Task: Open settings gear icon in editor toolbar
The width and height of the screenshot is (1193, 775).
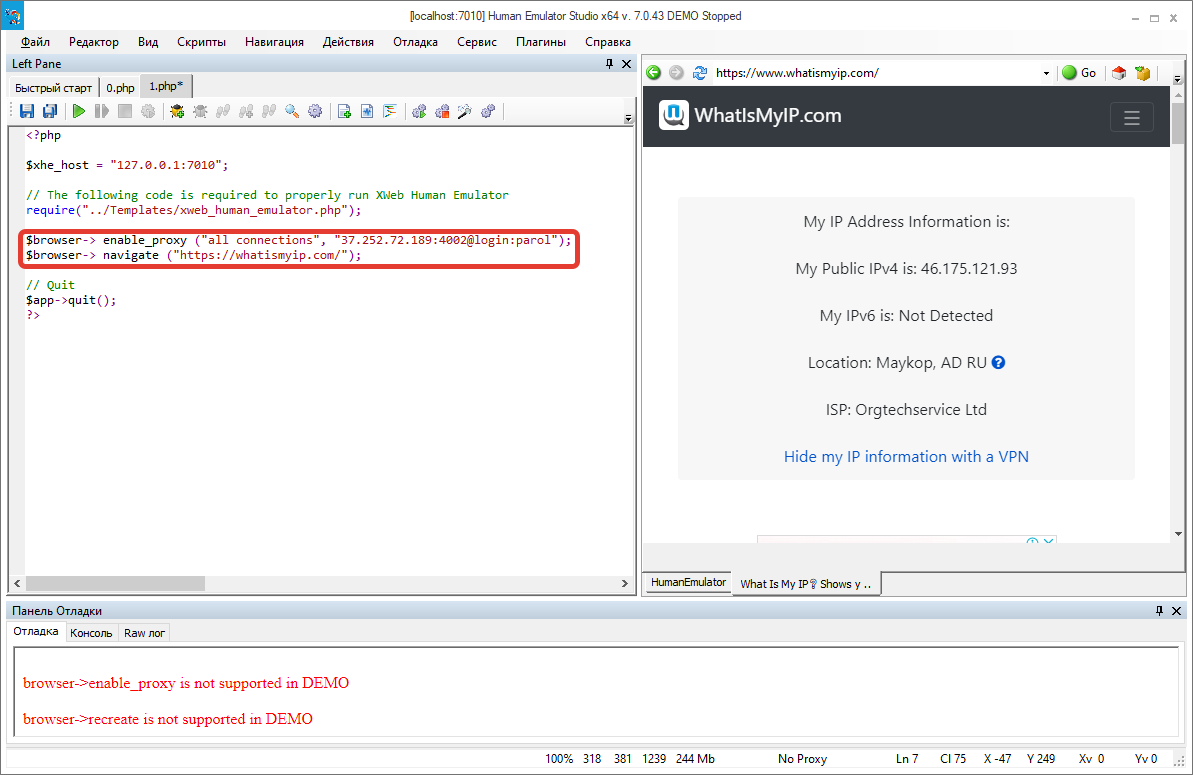Action: point(315,111)
